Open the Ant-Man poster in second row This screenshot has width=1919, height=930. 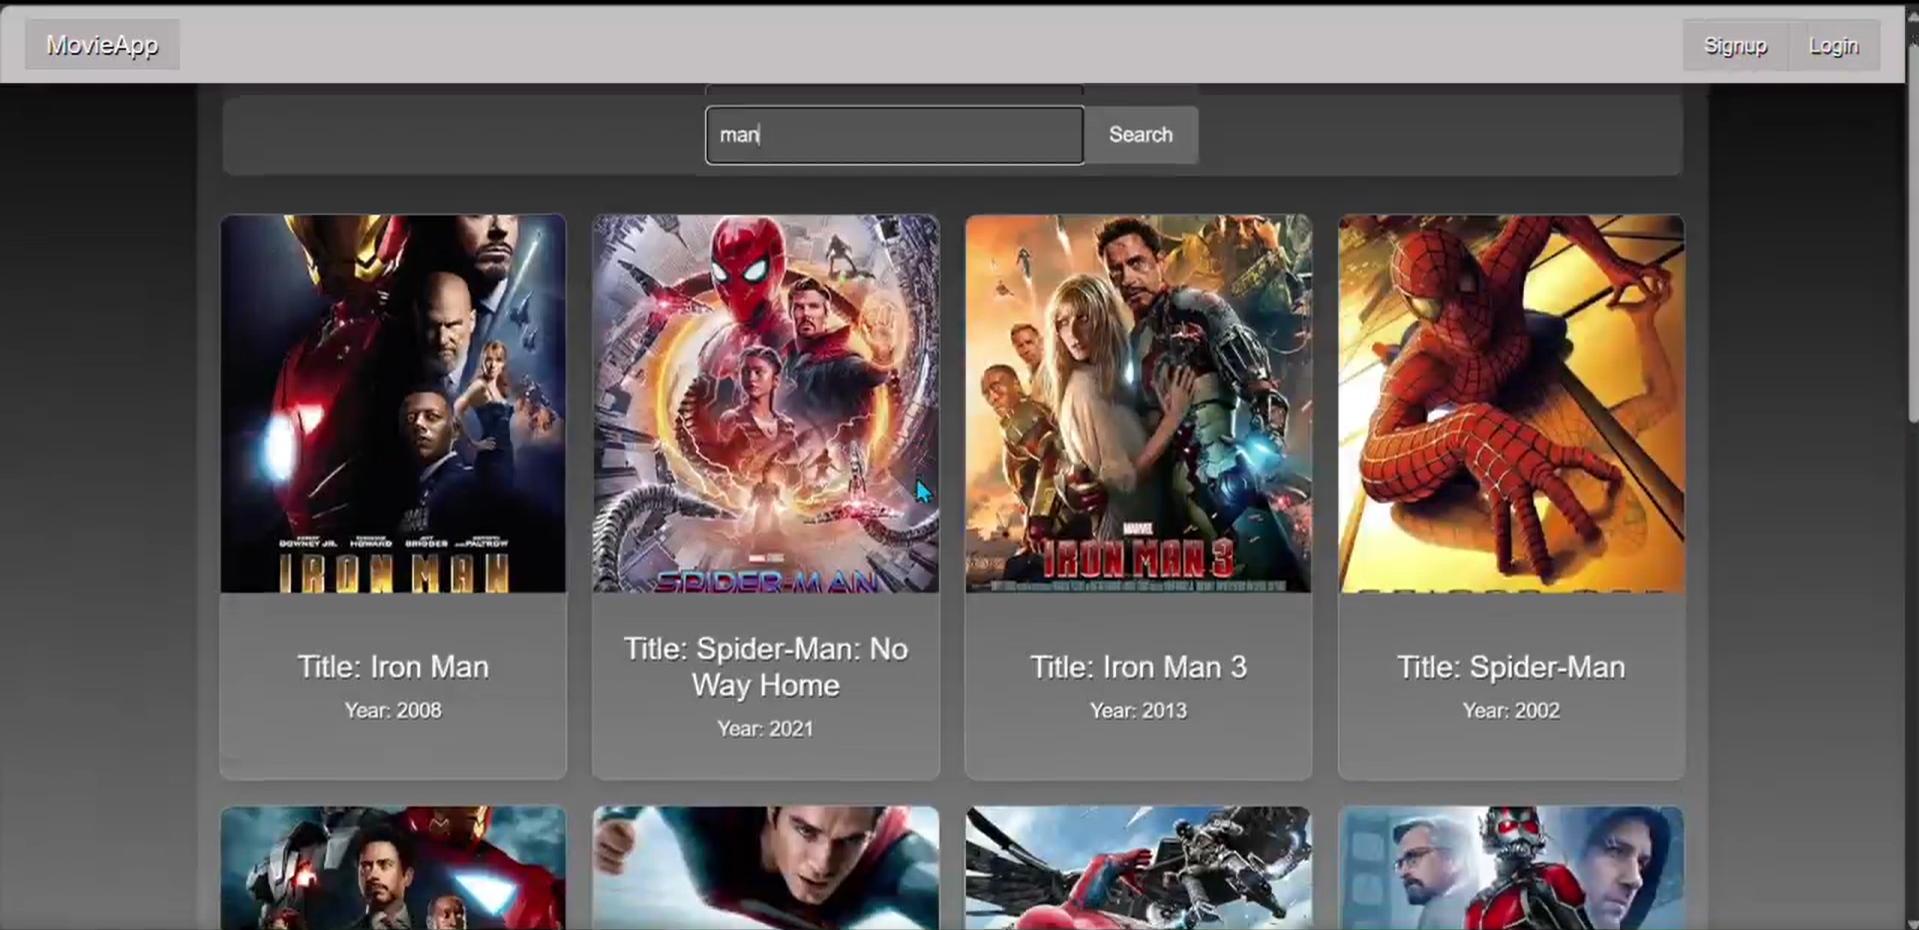(x=1511, y=868)
